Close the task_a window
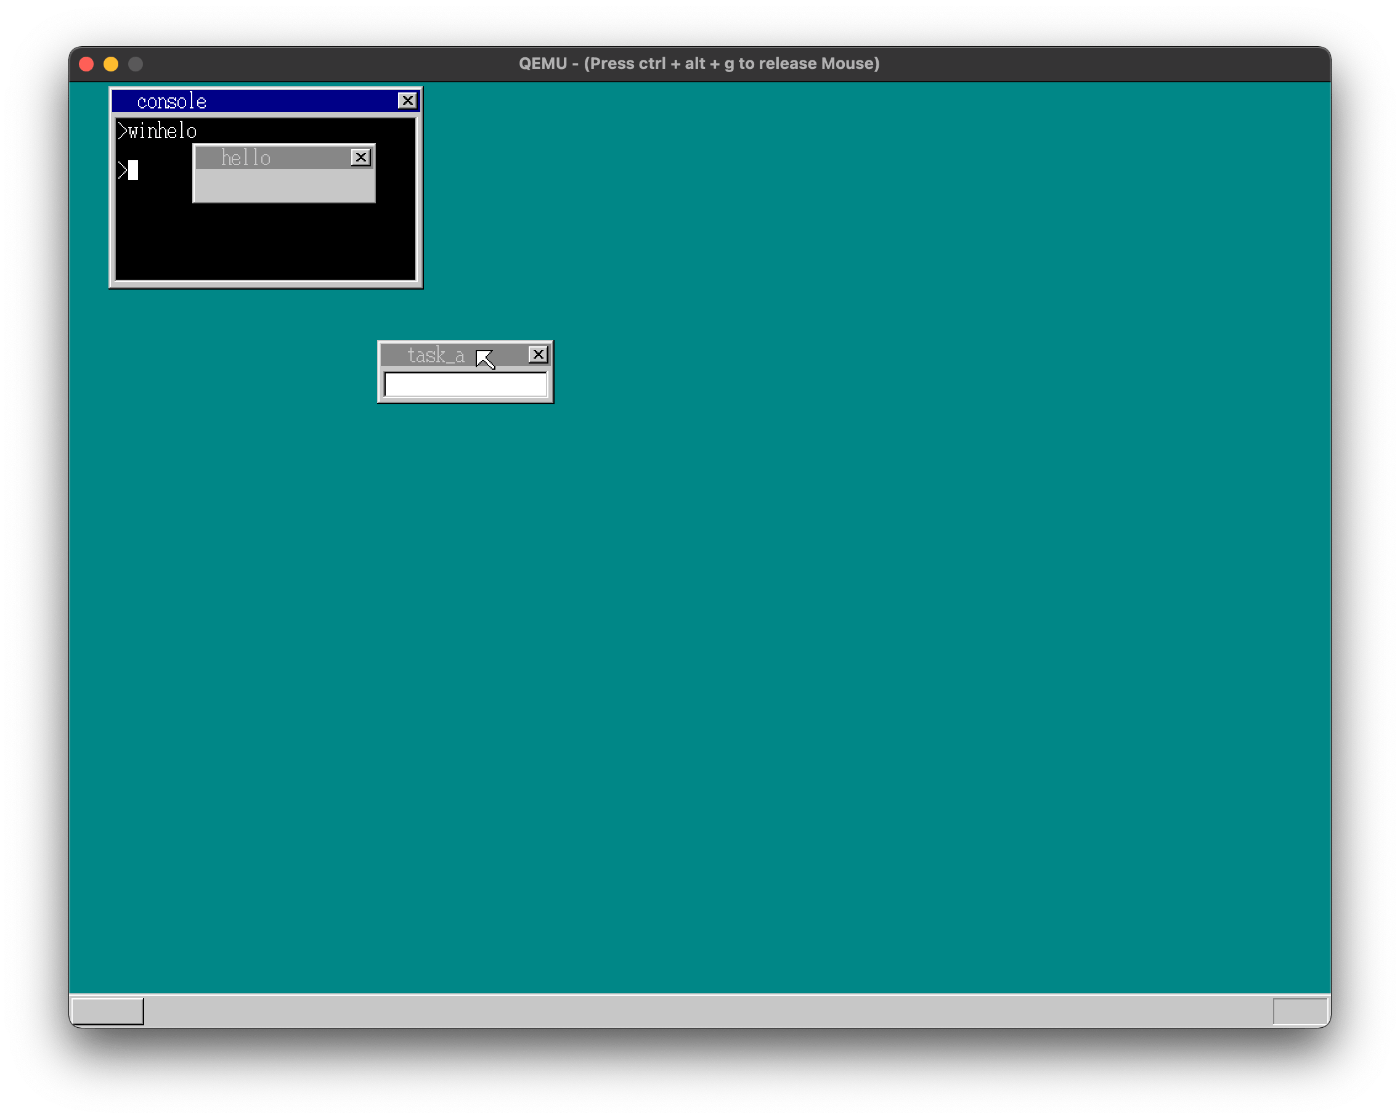This screenshot has width=1400, height=1119. tap(538, 355)
